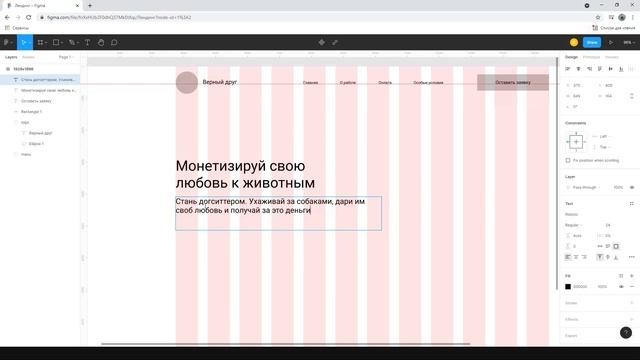Image resolution: width=640 pixels, height=360 pixels.
Task: Align selection to the left
Action: (x=568, y=69)
